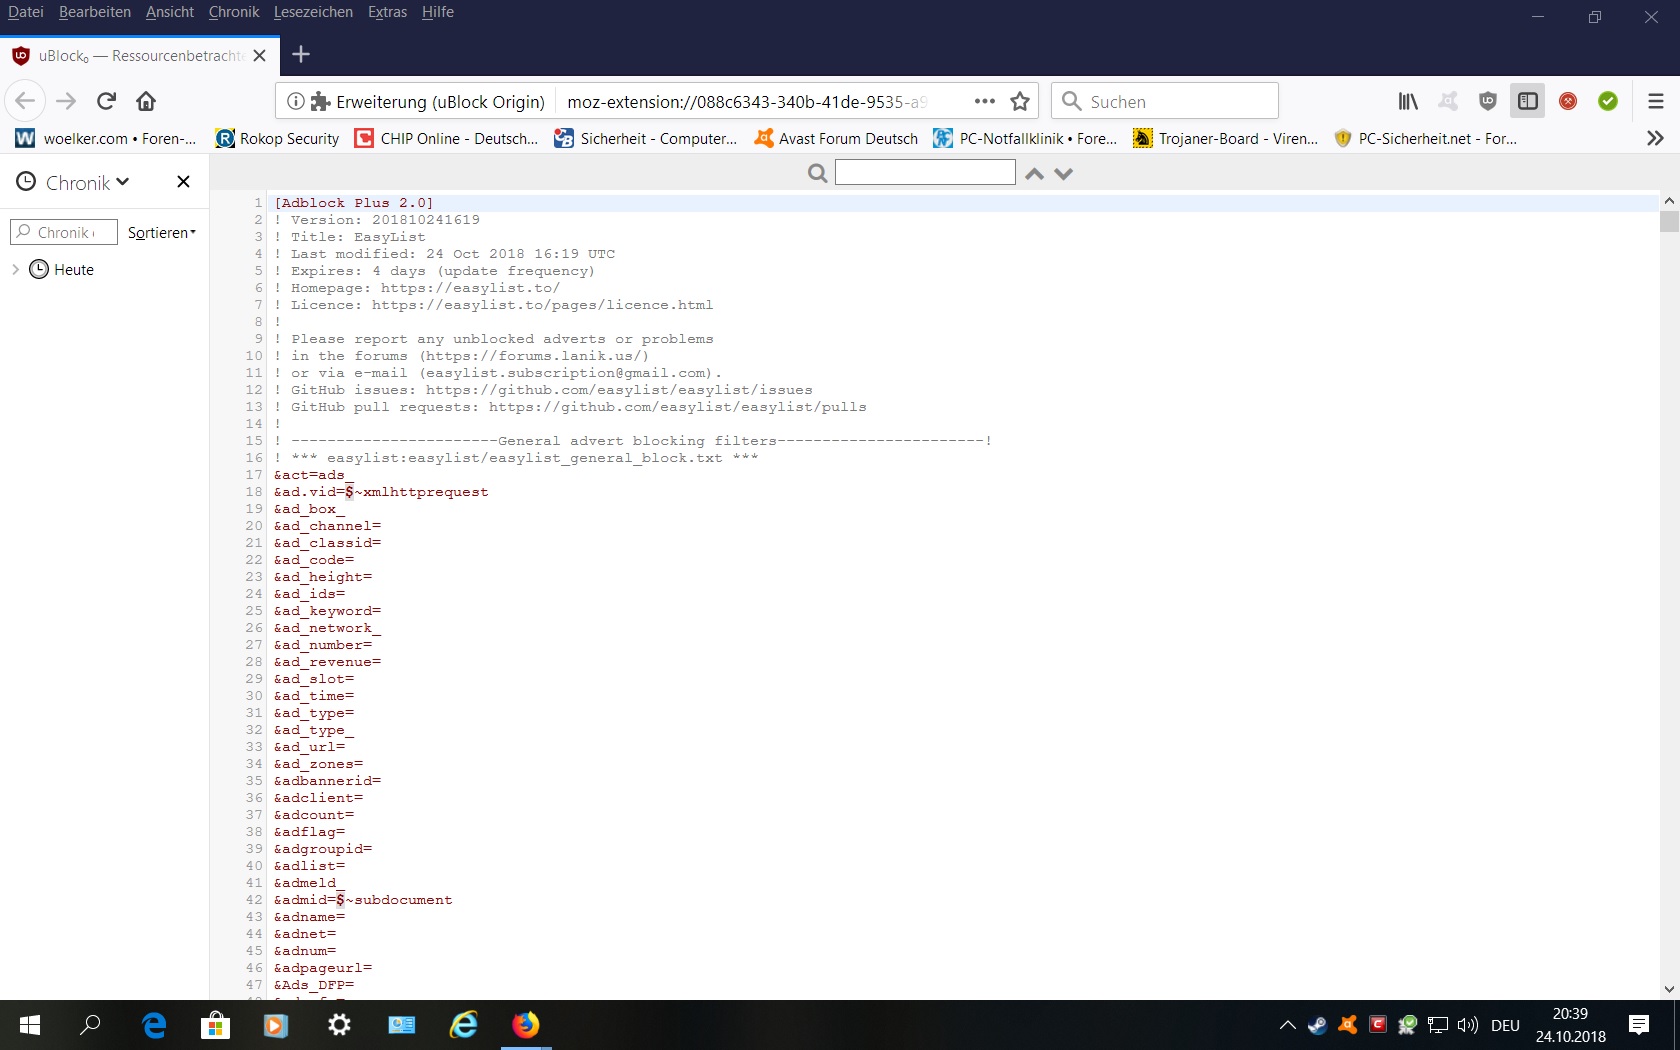Click line "&ad.vid=$~xmlhttprequest"
The height and width of the screenshot is (1050, 1680).
(381, 492)
